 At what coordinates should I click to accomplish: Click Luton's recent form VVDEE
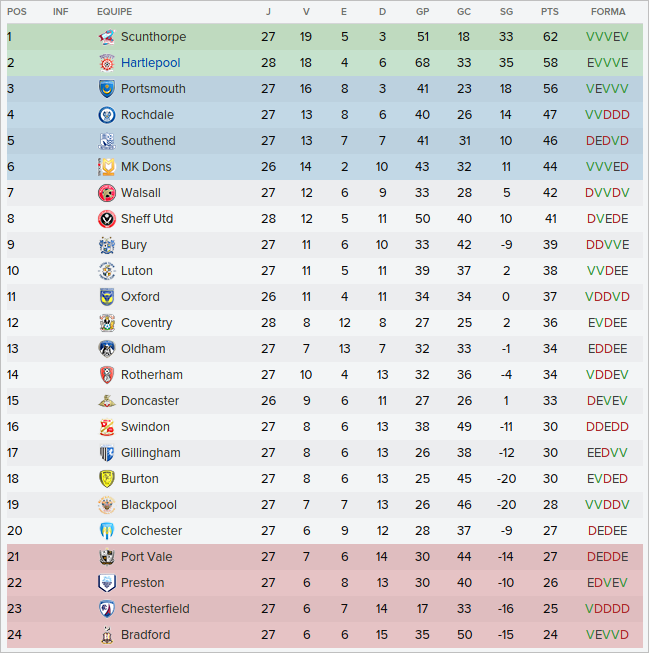[x=608, y=271]
